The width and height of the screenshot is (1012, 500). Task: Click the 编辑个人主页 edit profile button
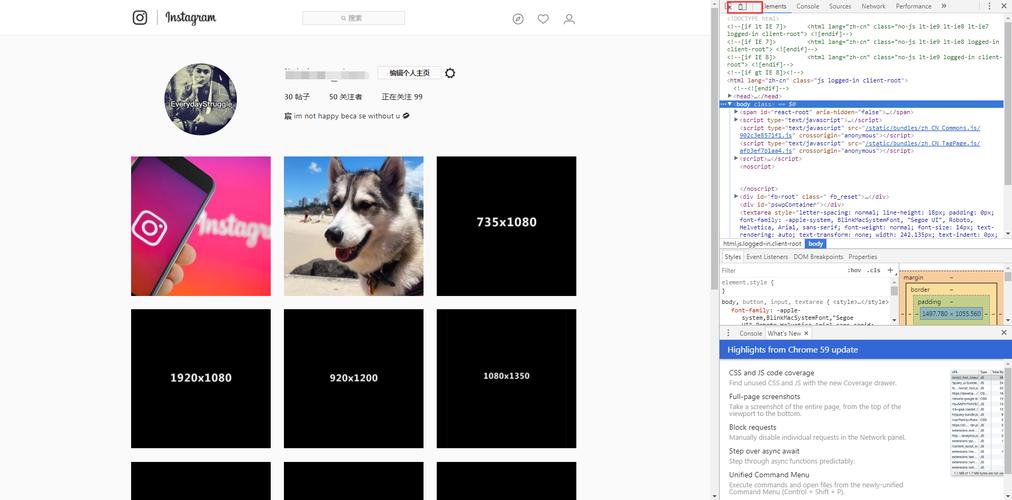pos(409,73)
